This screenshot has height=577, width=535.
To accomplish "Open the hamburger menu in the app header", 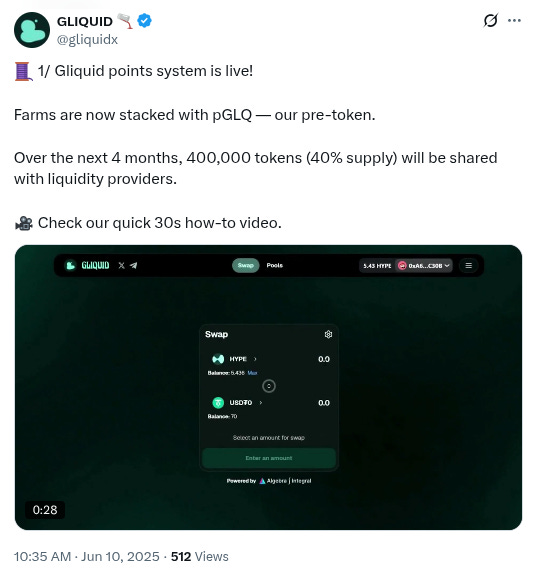I will (x=468, y=265).
